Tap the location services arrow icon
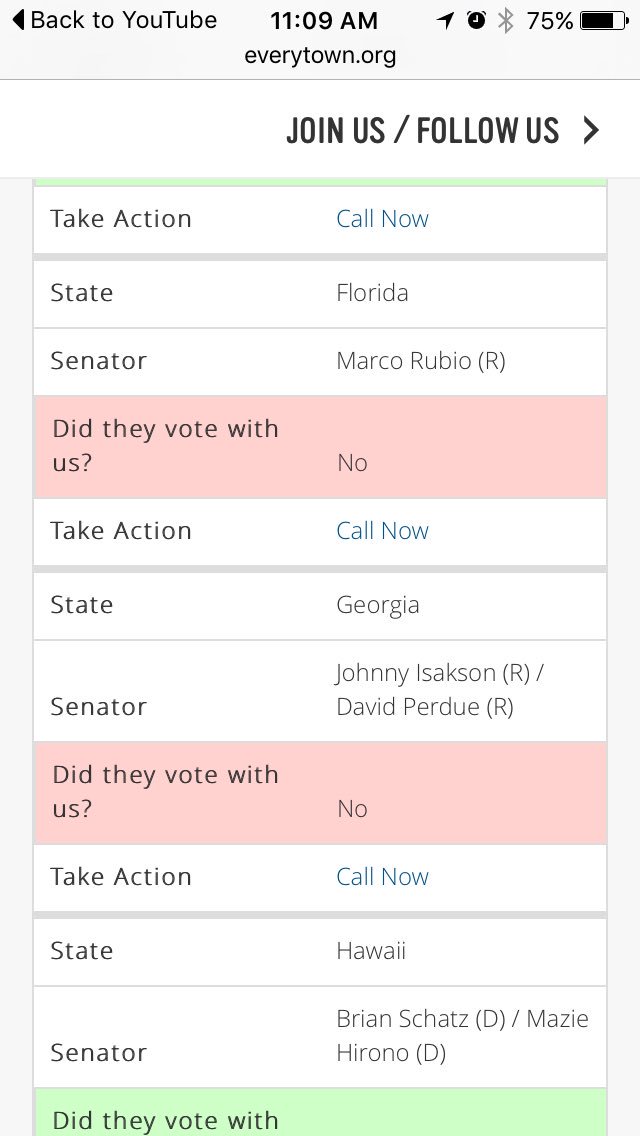 (x=445, y=21)
